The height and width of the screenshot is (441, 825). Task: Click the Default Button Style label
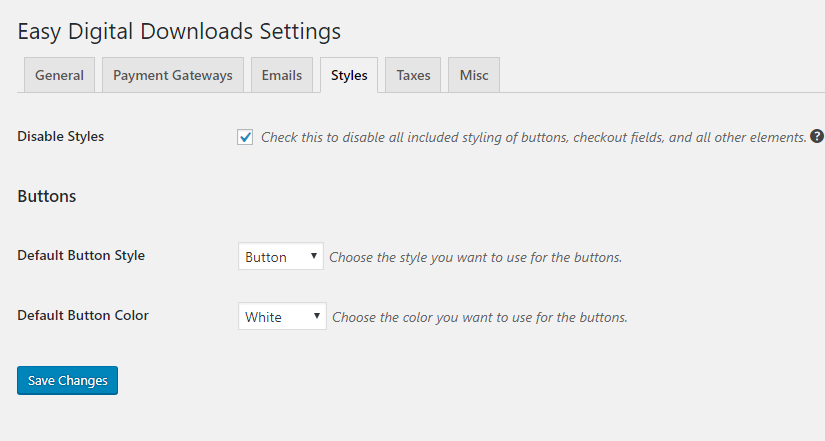[81, 255]
